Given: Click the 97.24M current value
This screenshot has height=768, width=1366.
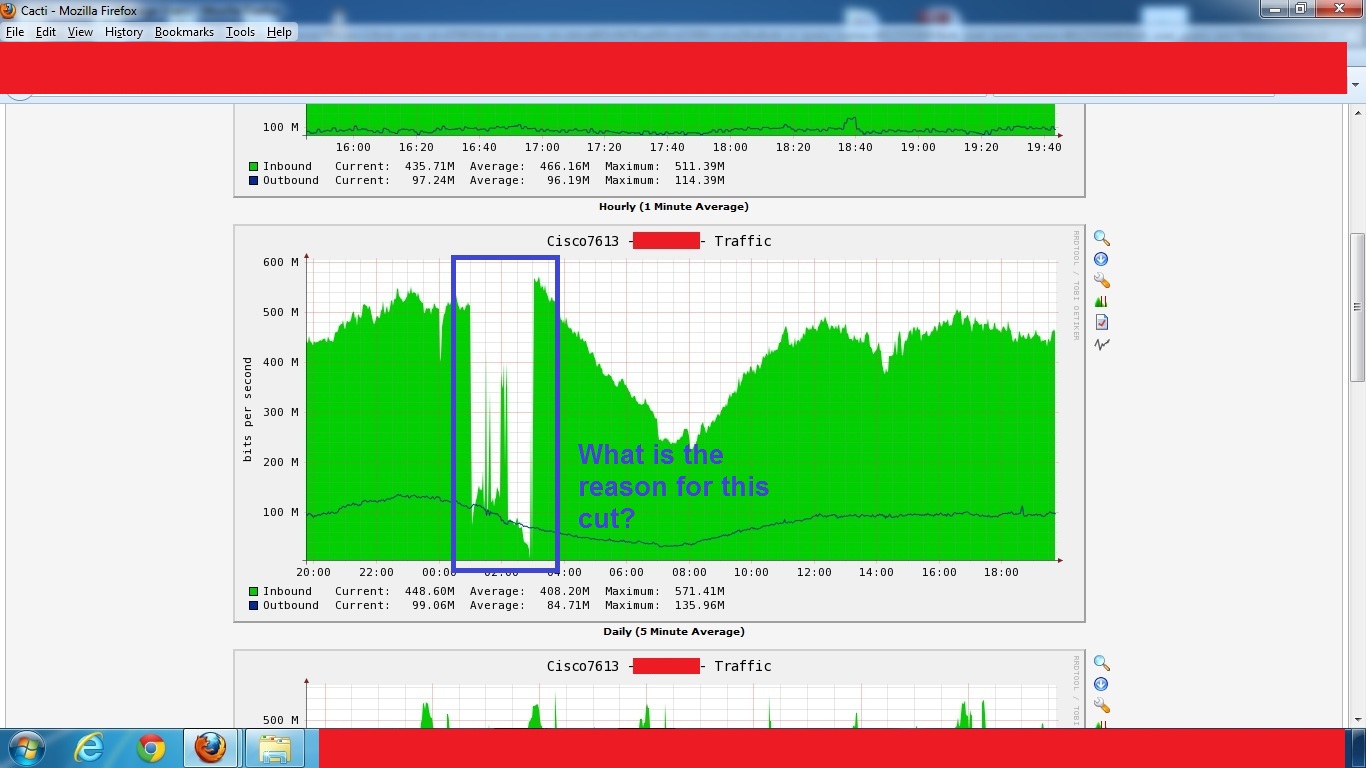Looking at the screenshot, I should point(431,180).
